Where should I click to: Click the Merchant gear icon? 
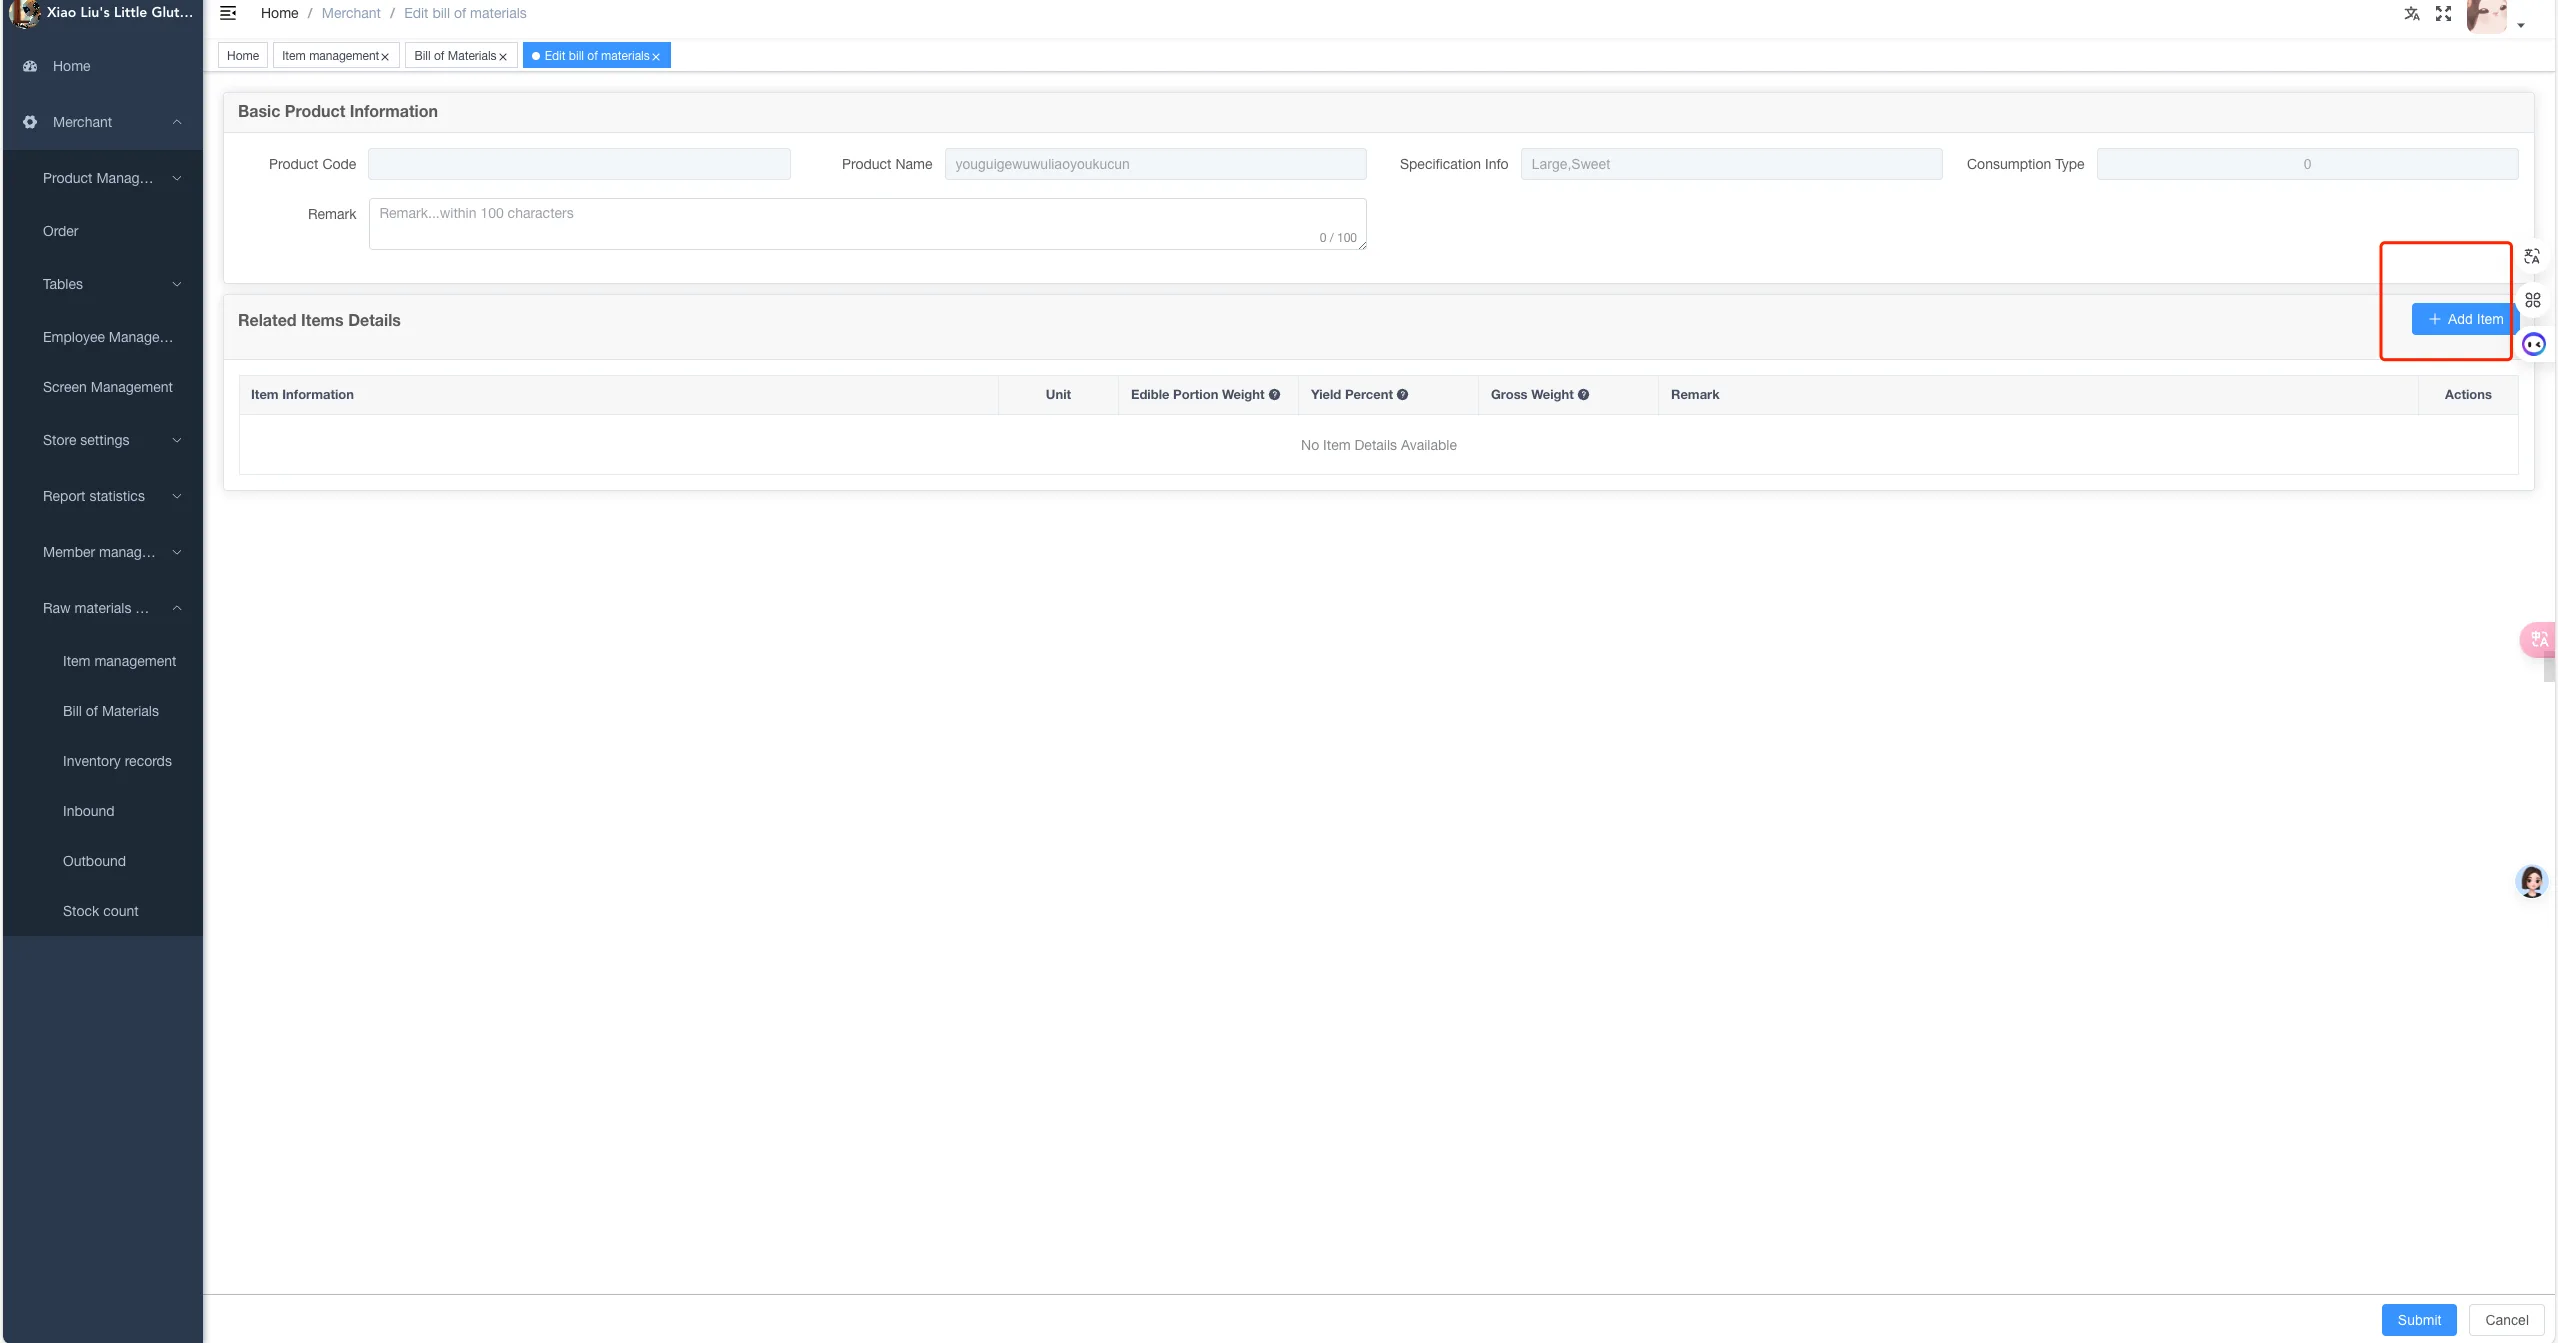[x=30, y=122]
